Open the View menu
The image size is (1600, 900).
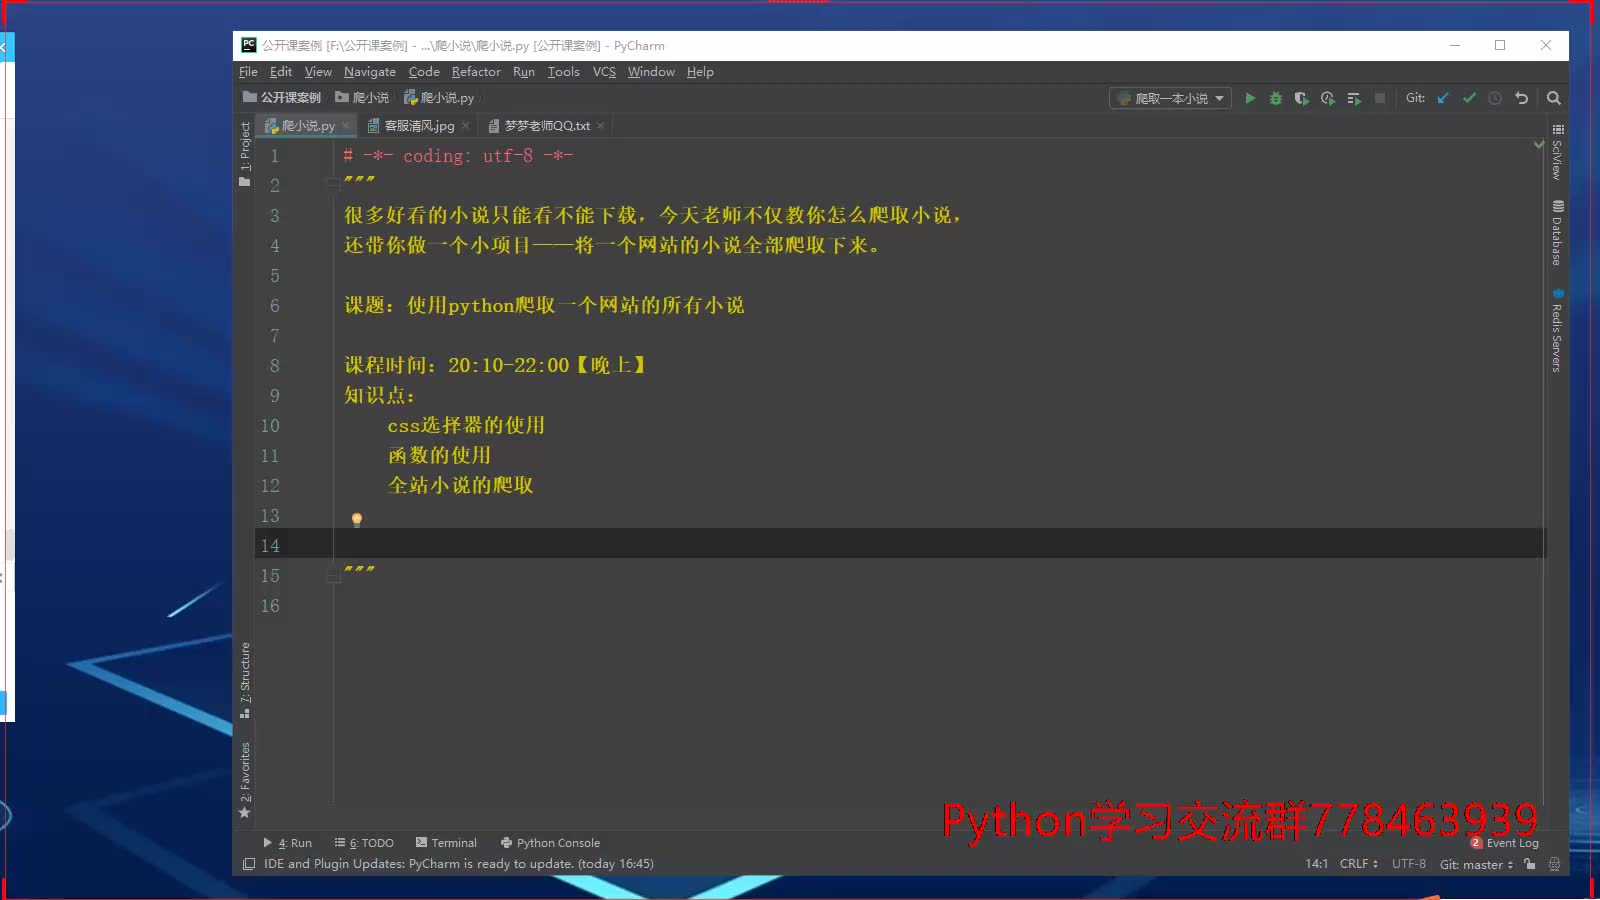click(x=318, y=72)
